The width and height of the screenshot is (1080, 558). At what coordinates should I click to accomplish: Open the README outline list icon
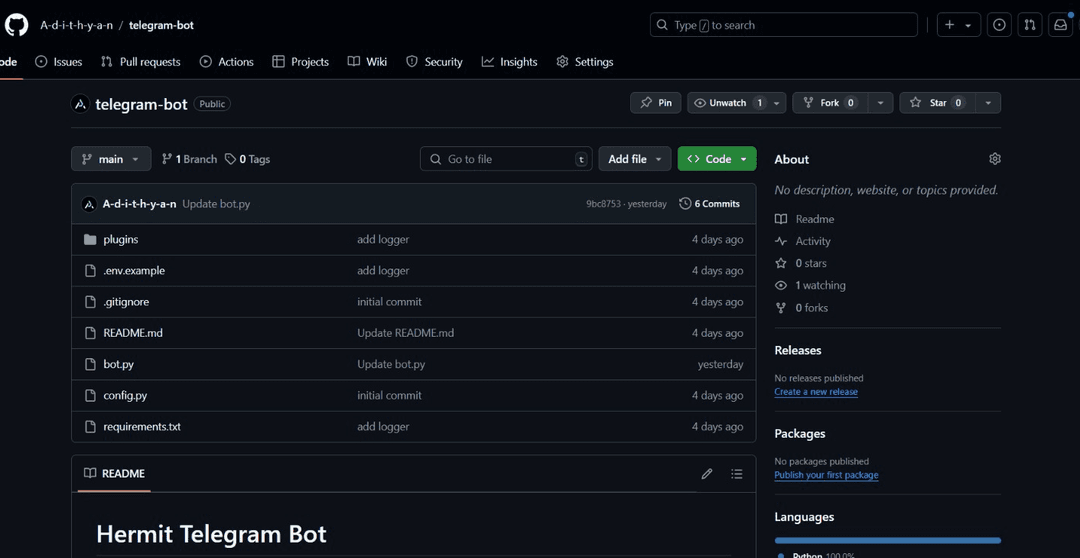(x=737, y=474)
